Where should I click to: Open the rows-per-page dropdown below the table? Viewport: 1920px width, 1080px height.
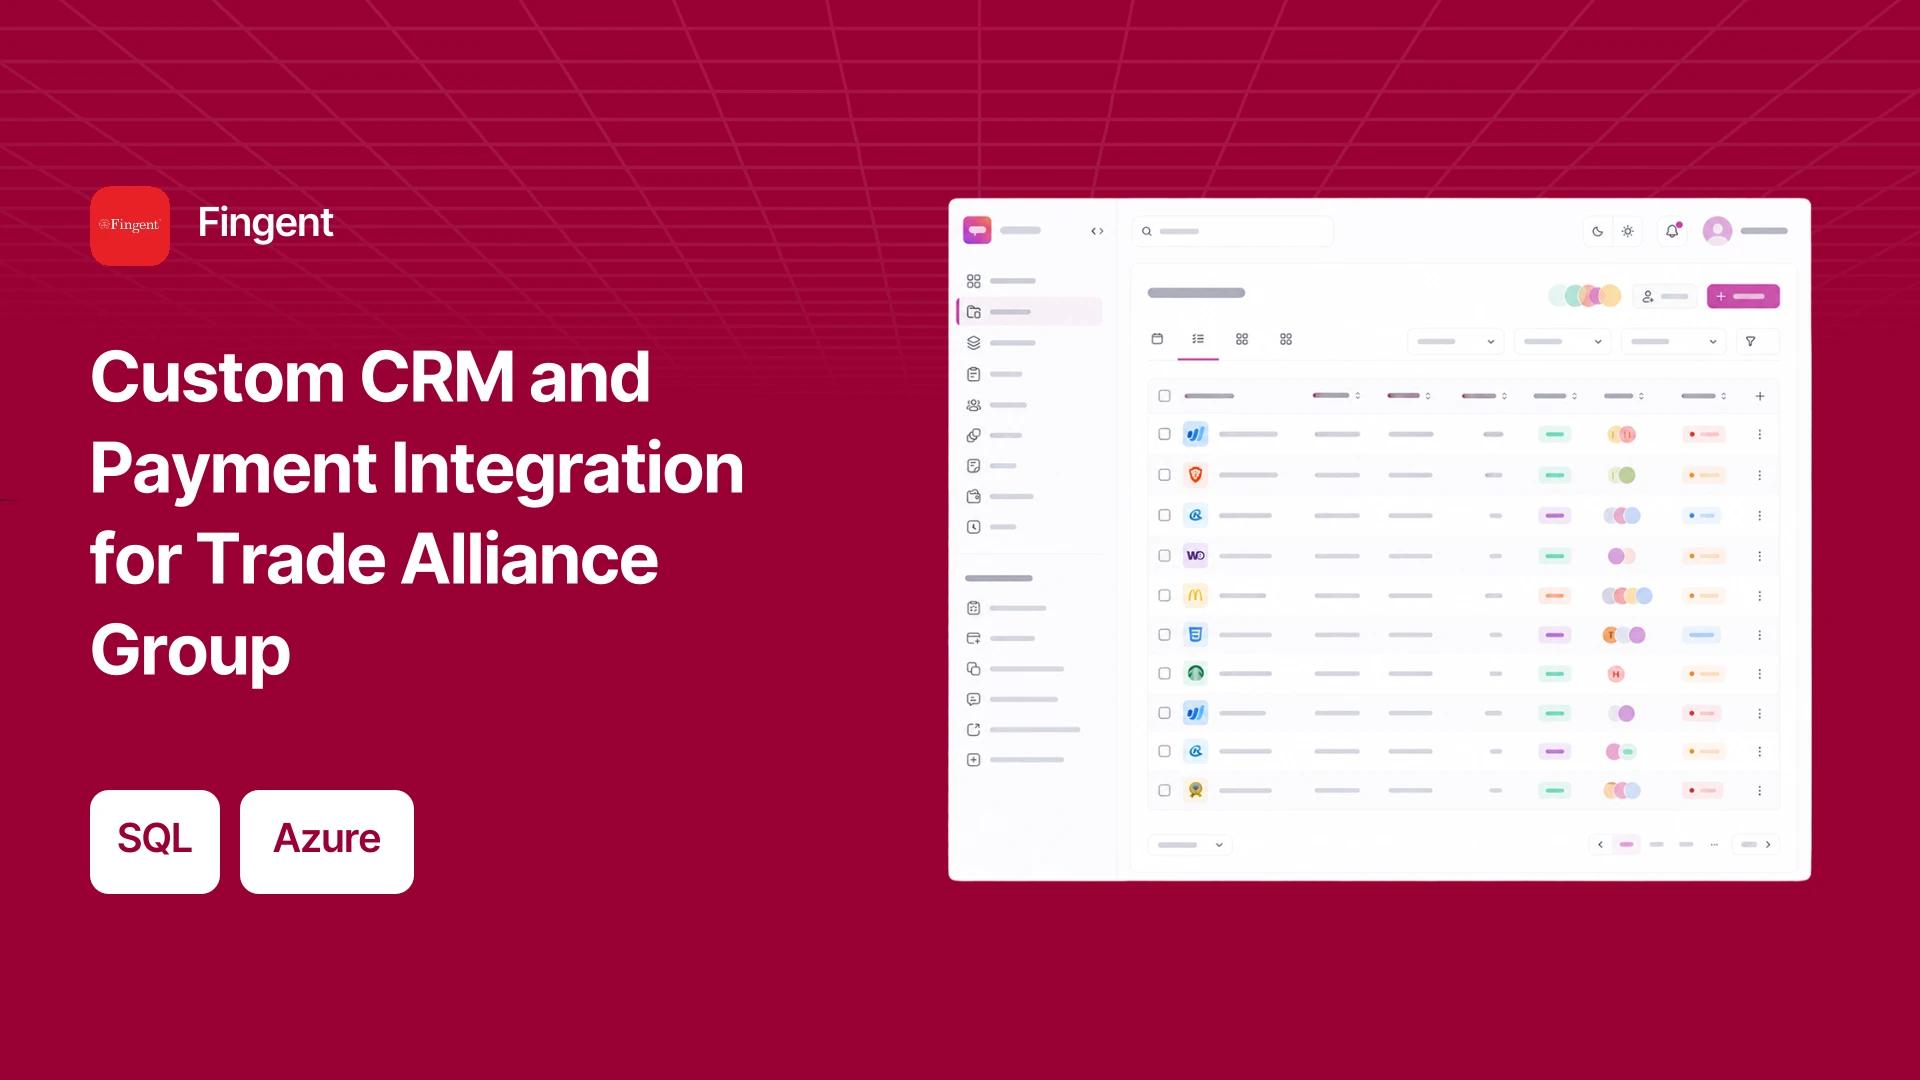(x=1190, y=845)
